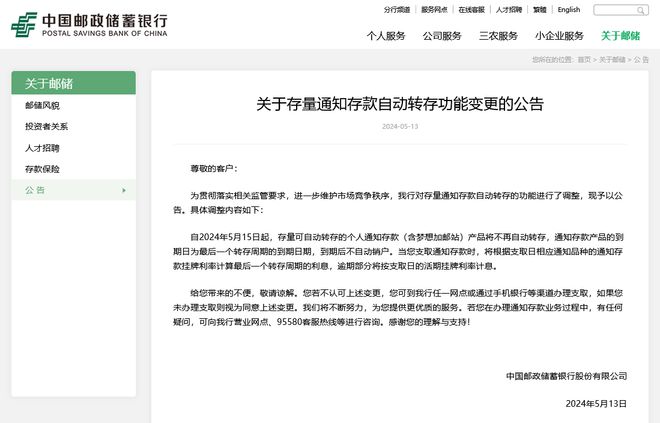The height and width of the screenshot is (423, 660).
Task: Switch to 繁體 version
Action: click(540, 10)
